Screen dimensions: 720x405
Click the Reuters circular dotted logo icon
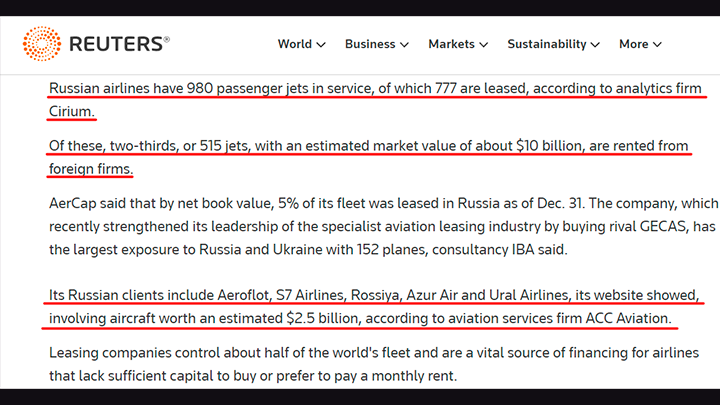tap(42, 44)
